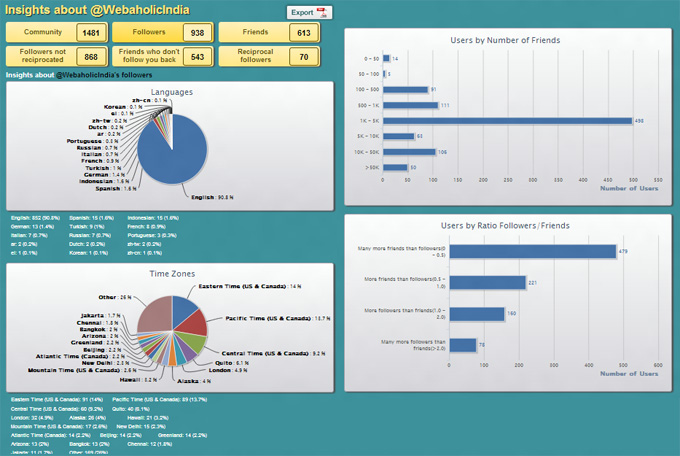680x456 pixels.
Task: Select Followers not reciprocated tile
Action: click(57, 56)
